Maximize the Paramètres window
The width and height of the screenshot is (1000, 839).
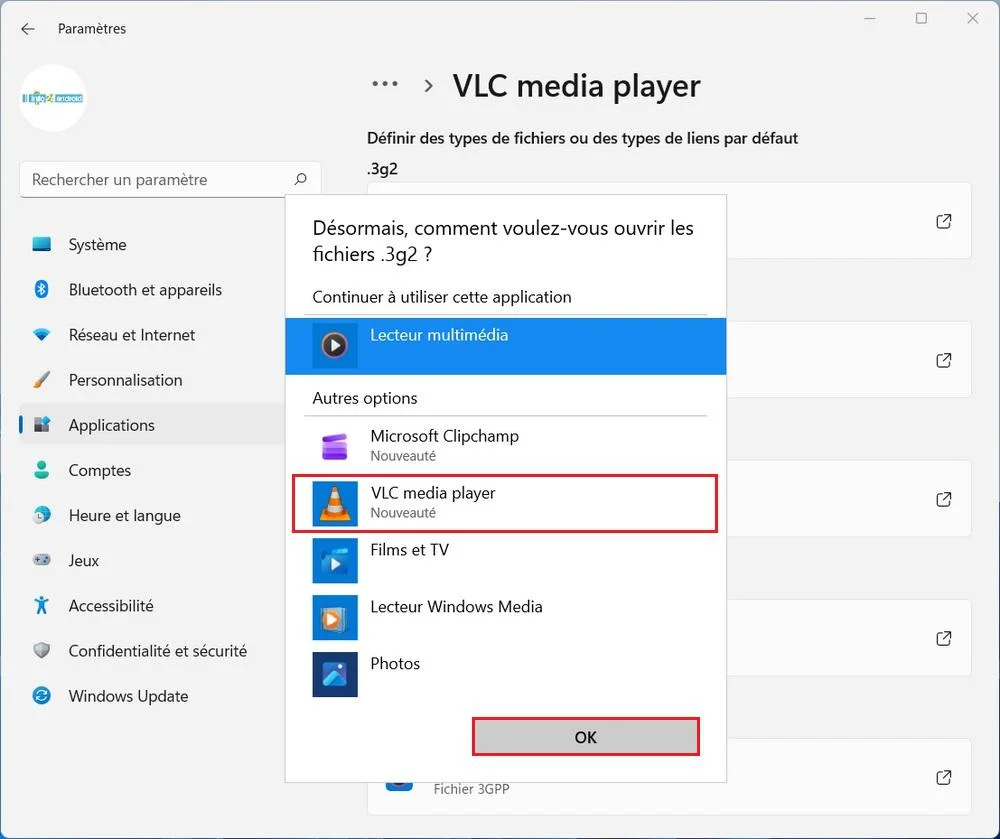tap(922, 18)
